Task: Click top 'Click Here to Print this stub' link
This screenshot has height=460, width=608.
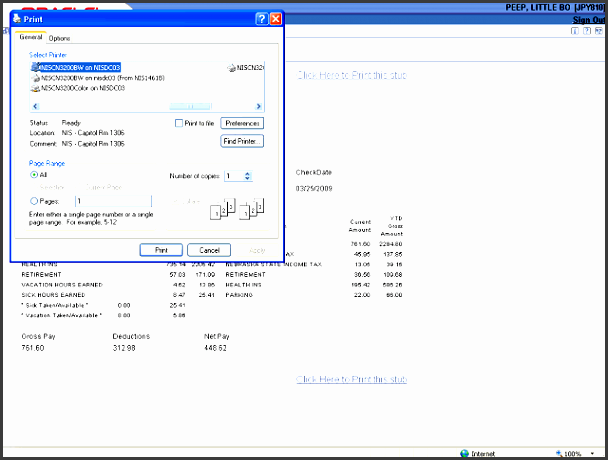Action: point(351,75)
